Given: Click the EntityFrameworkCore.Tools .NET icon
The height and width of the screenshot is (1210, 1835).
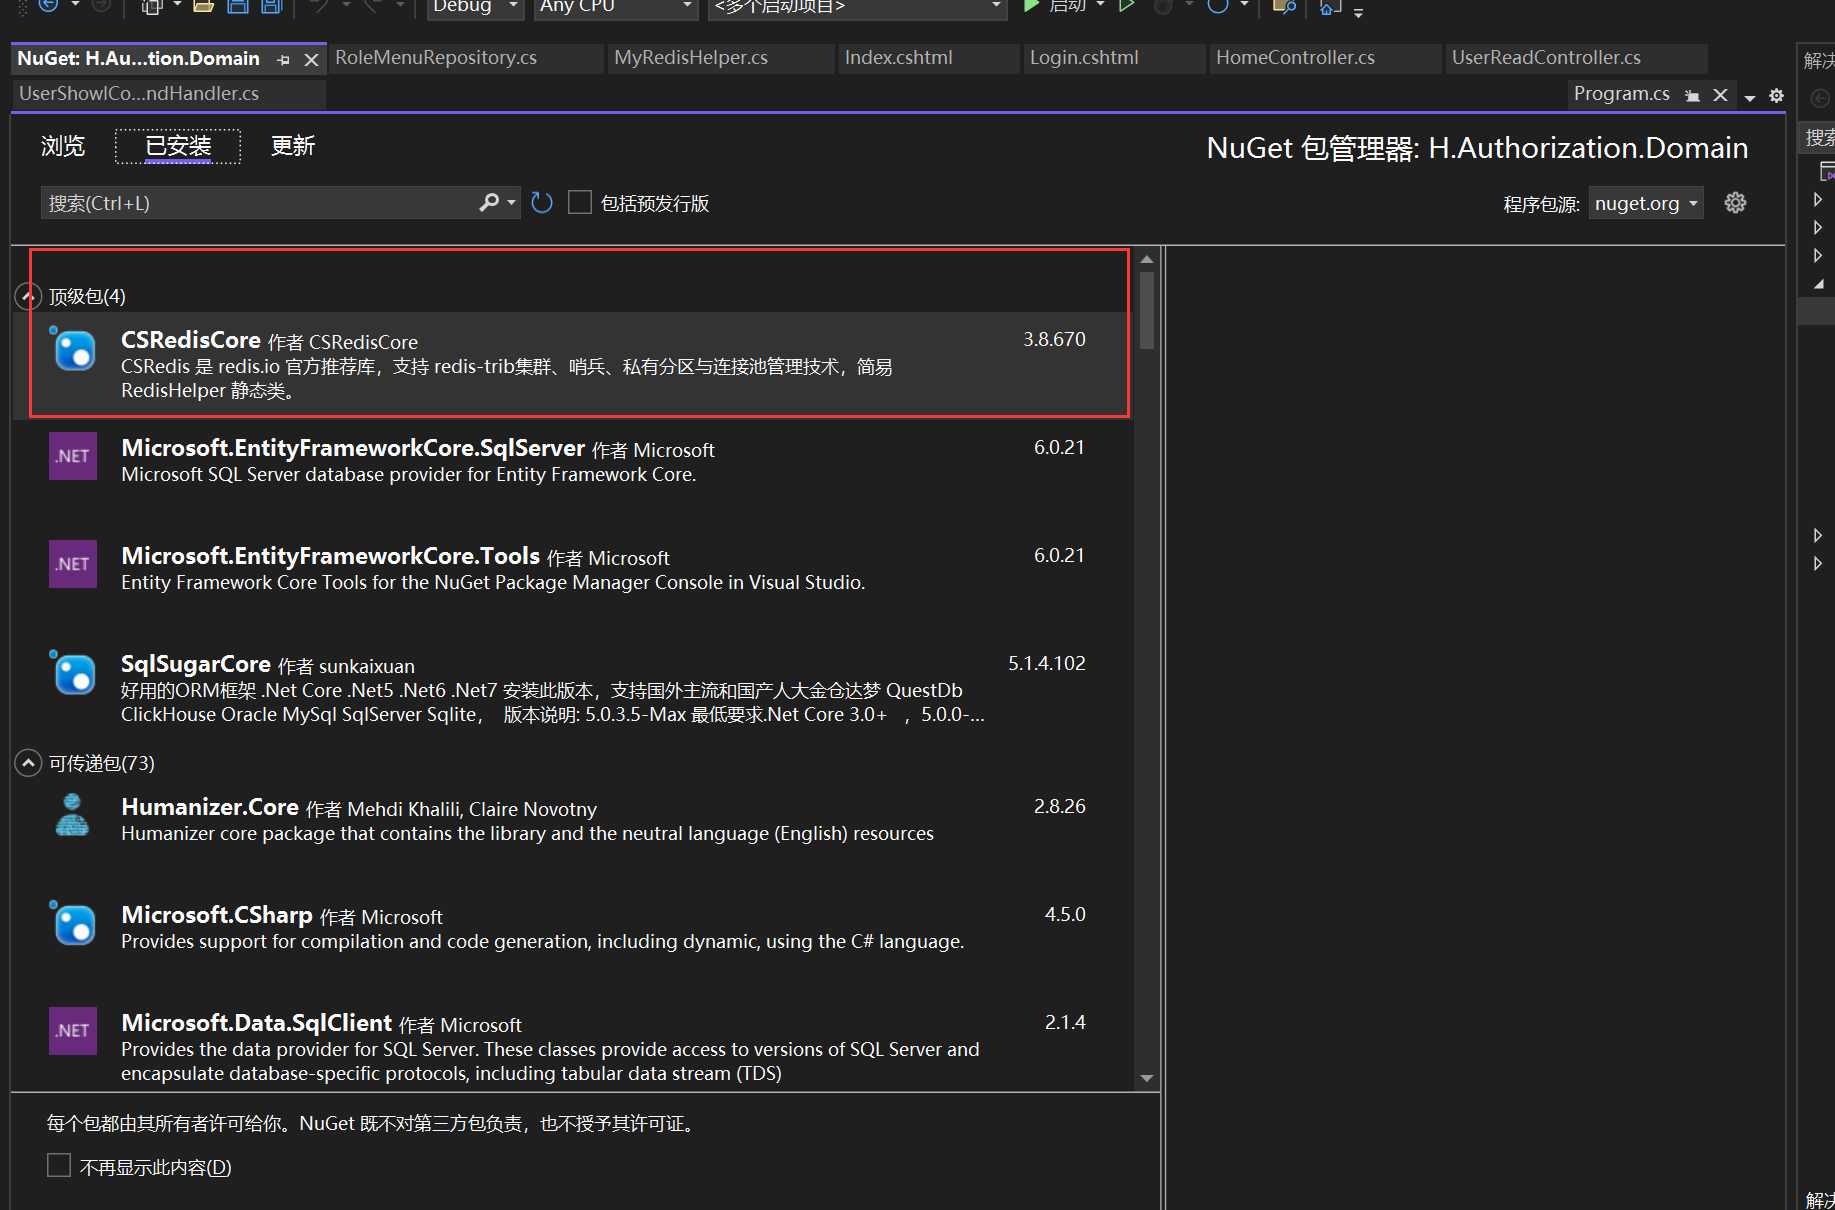Looking at the screenshot, I should click(73, 564).
